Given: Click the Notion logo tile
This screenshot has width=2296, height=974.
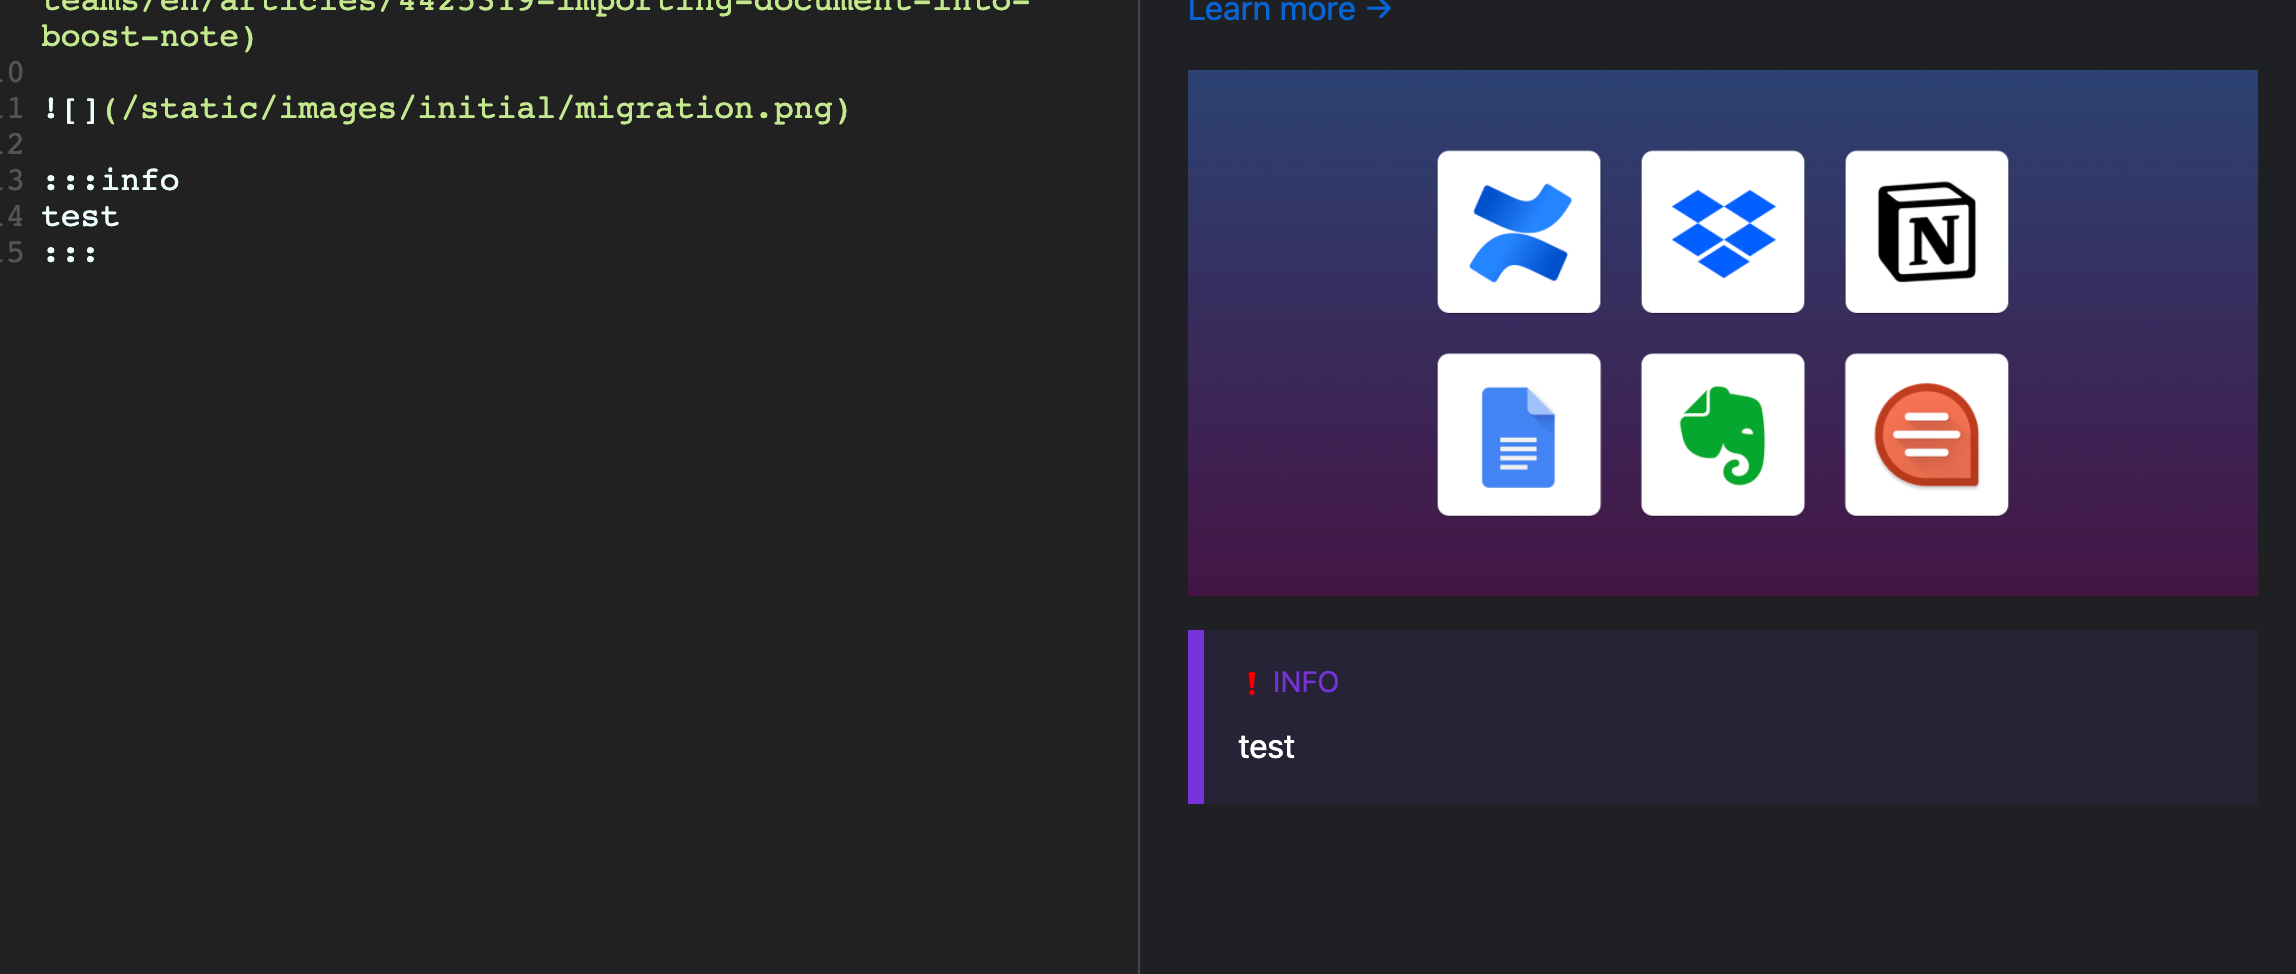Looking at the screenshot, I should pyautogui.click(x=1926, y=232).
